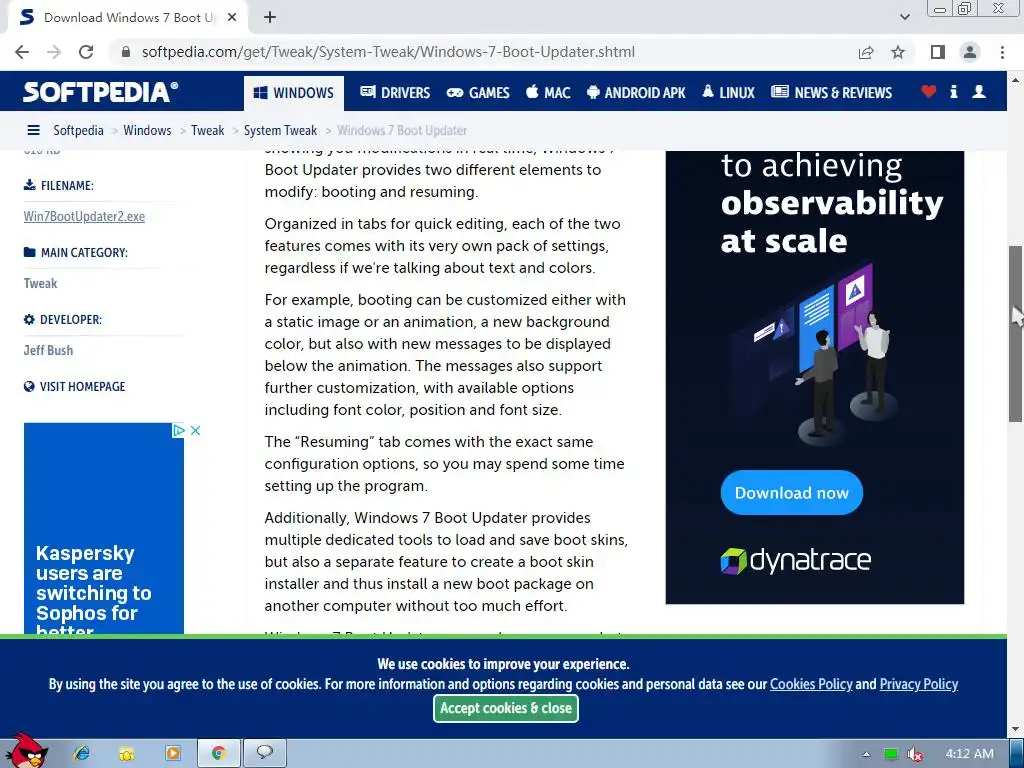
Task: Open the Tweak category link
Action: (40, 283)
